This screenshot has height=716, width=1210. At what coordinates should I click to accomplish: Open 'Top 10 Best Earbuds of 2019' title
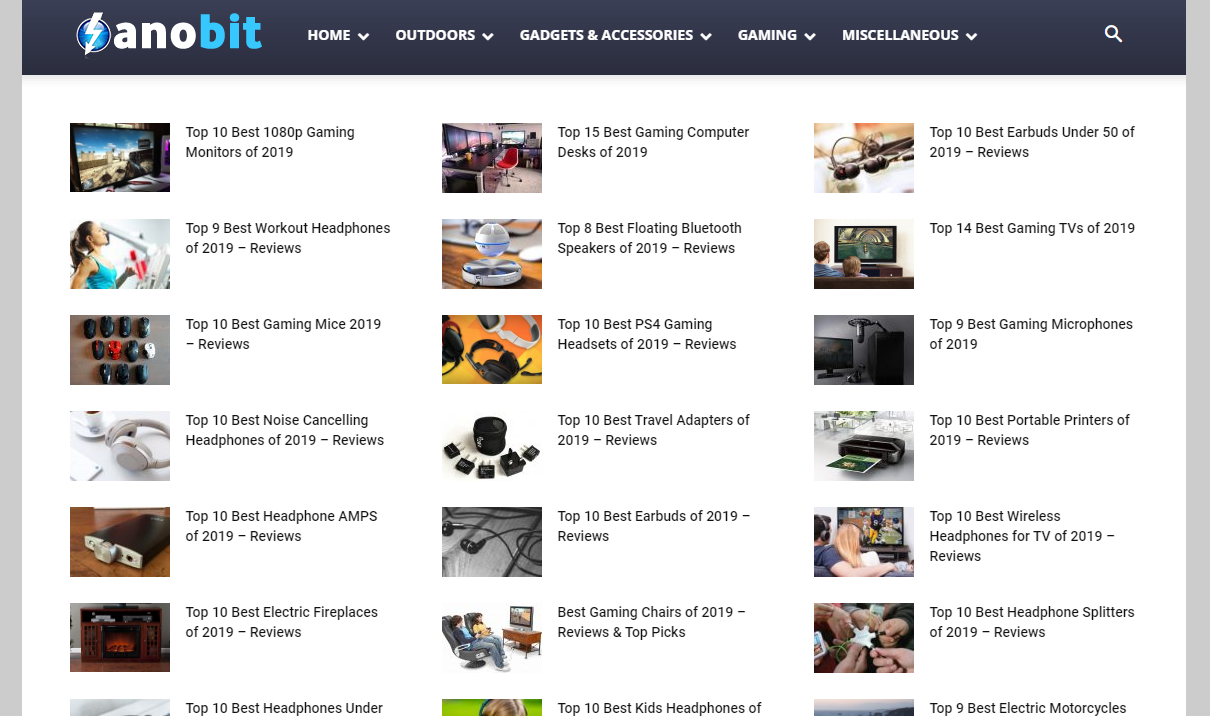click(x=654, y=526)
